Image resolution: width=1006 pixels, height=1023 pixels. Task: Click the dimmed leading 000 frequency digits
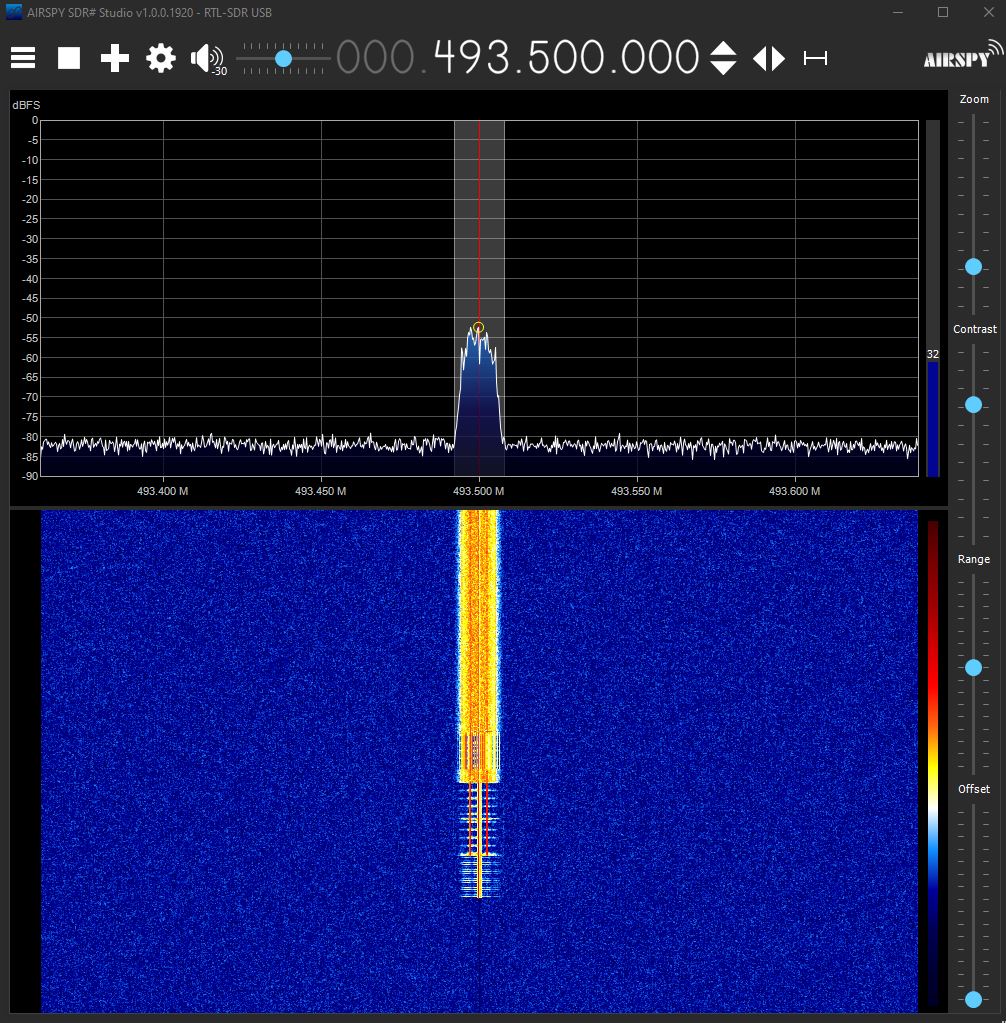pyautogui.click(x=374, y=58)
